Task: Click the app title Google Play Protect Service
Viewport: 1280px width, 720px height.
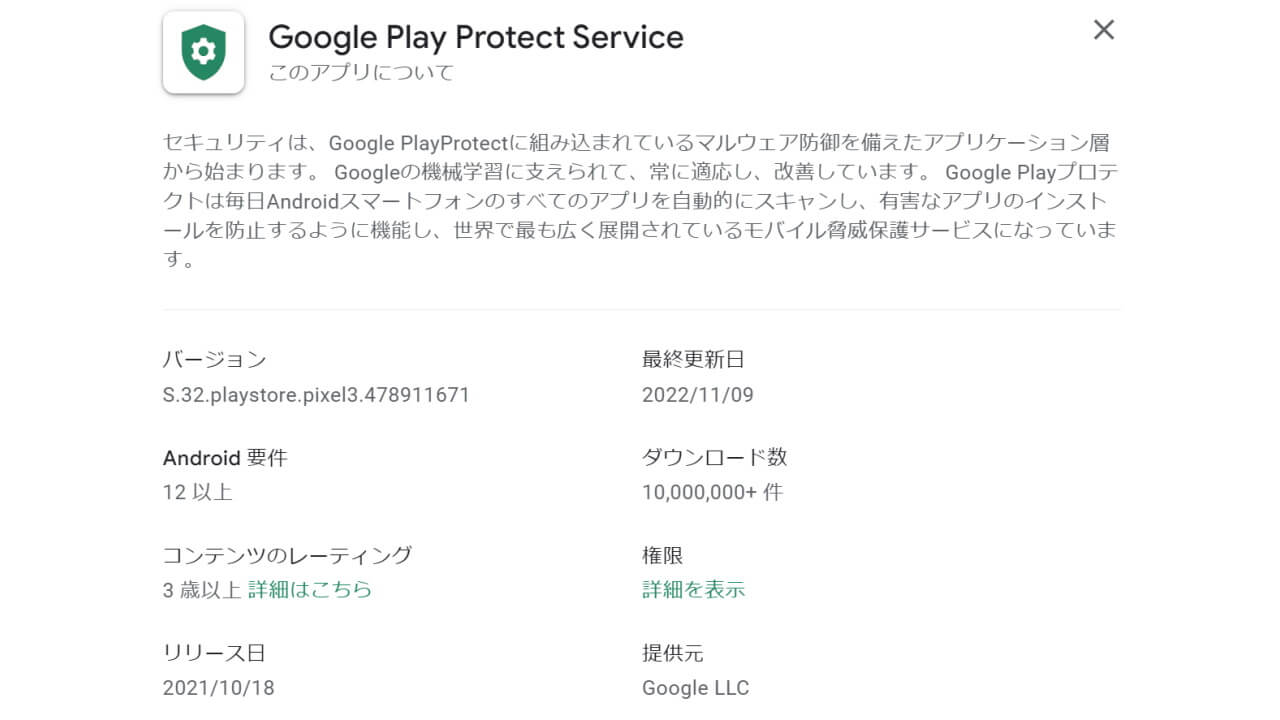Action: click(x=476, y=37)
